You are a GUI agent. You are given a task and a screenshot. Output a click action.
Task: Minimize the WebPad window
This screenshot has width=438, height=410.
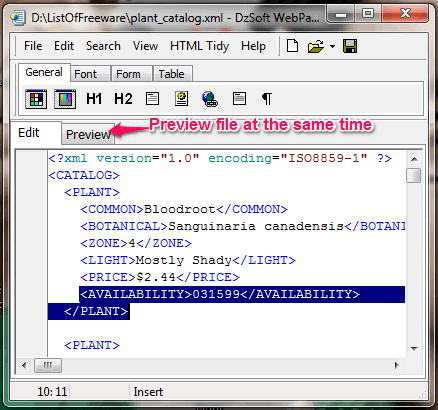[x=341, y=14]
